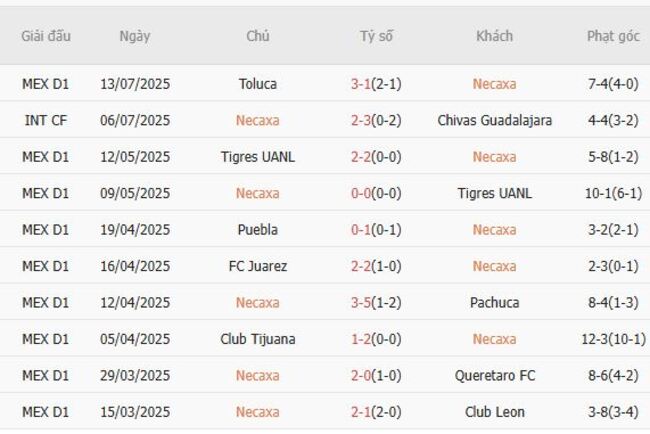Click the date 15/03/2025
This screenshot has height=434, width=650.
click(135, 412)
